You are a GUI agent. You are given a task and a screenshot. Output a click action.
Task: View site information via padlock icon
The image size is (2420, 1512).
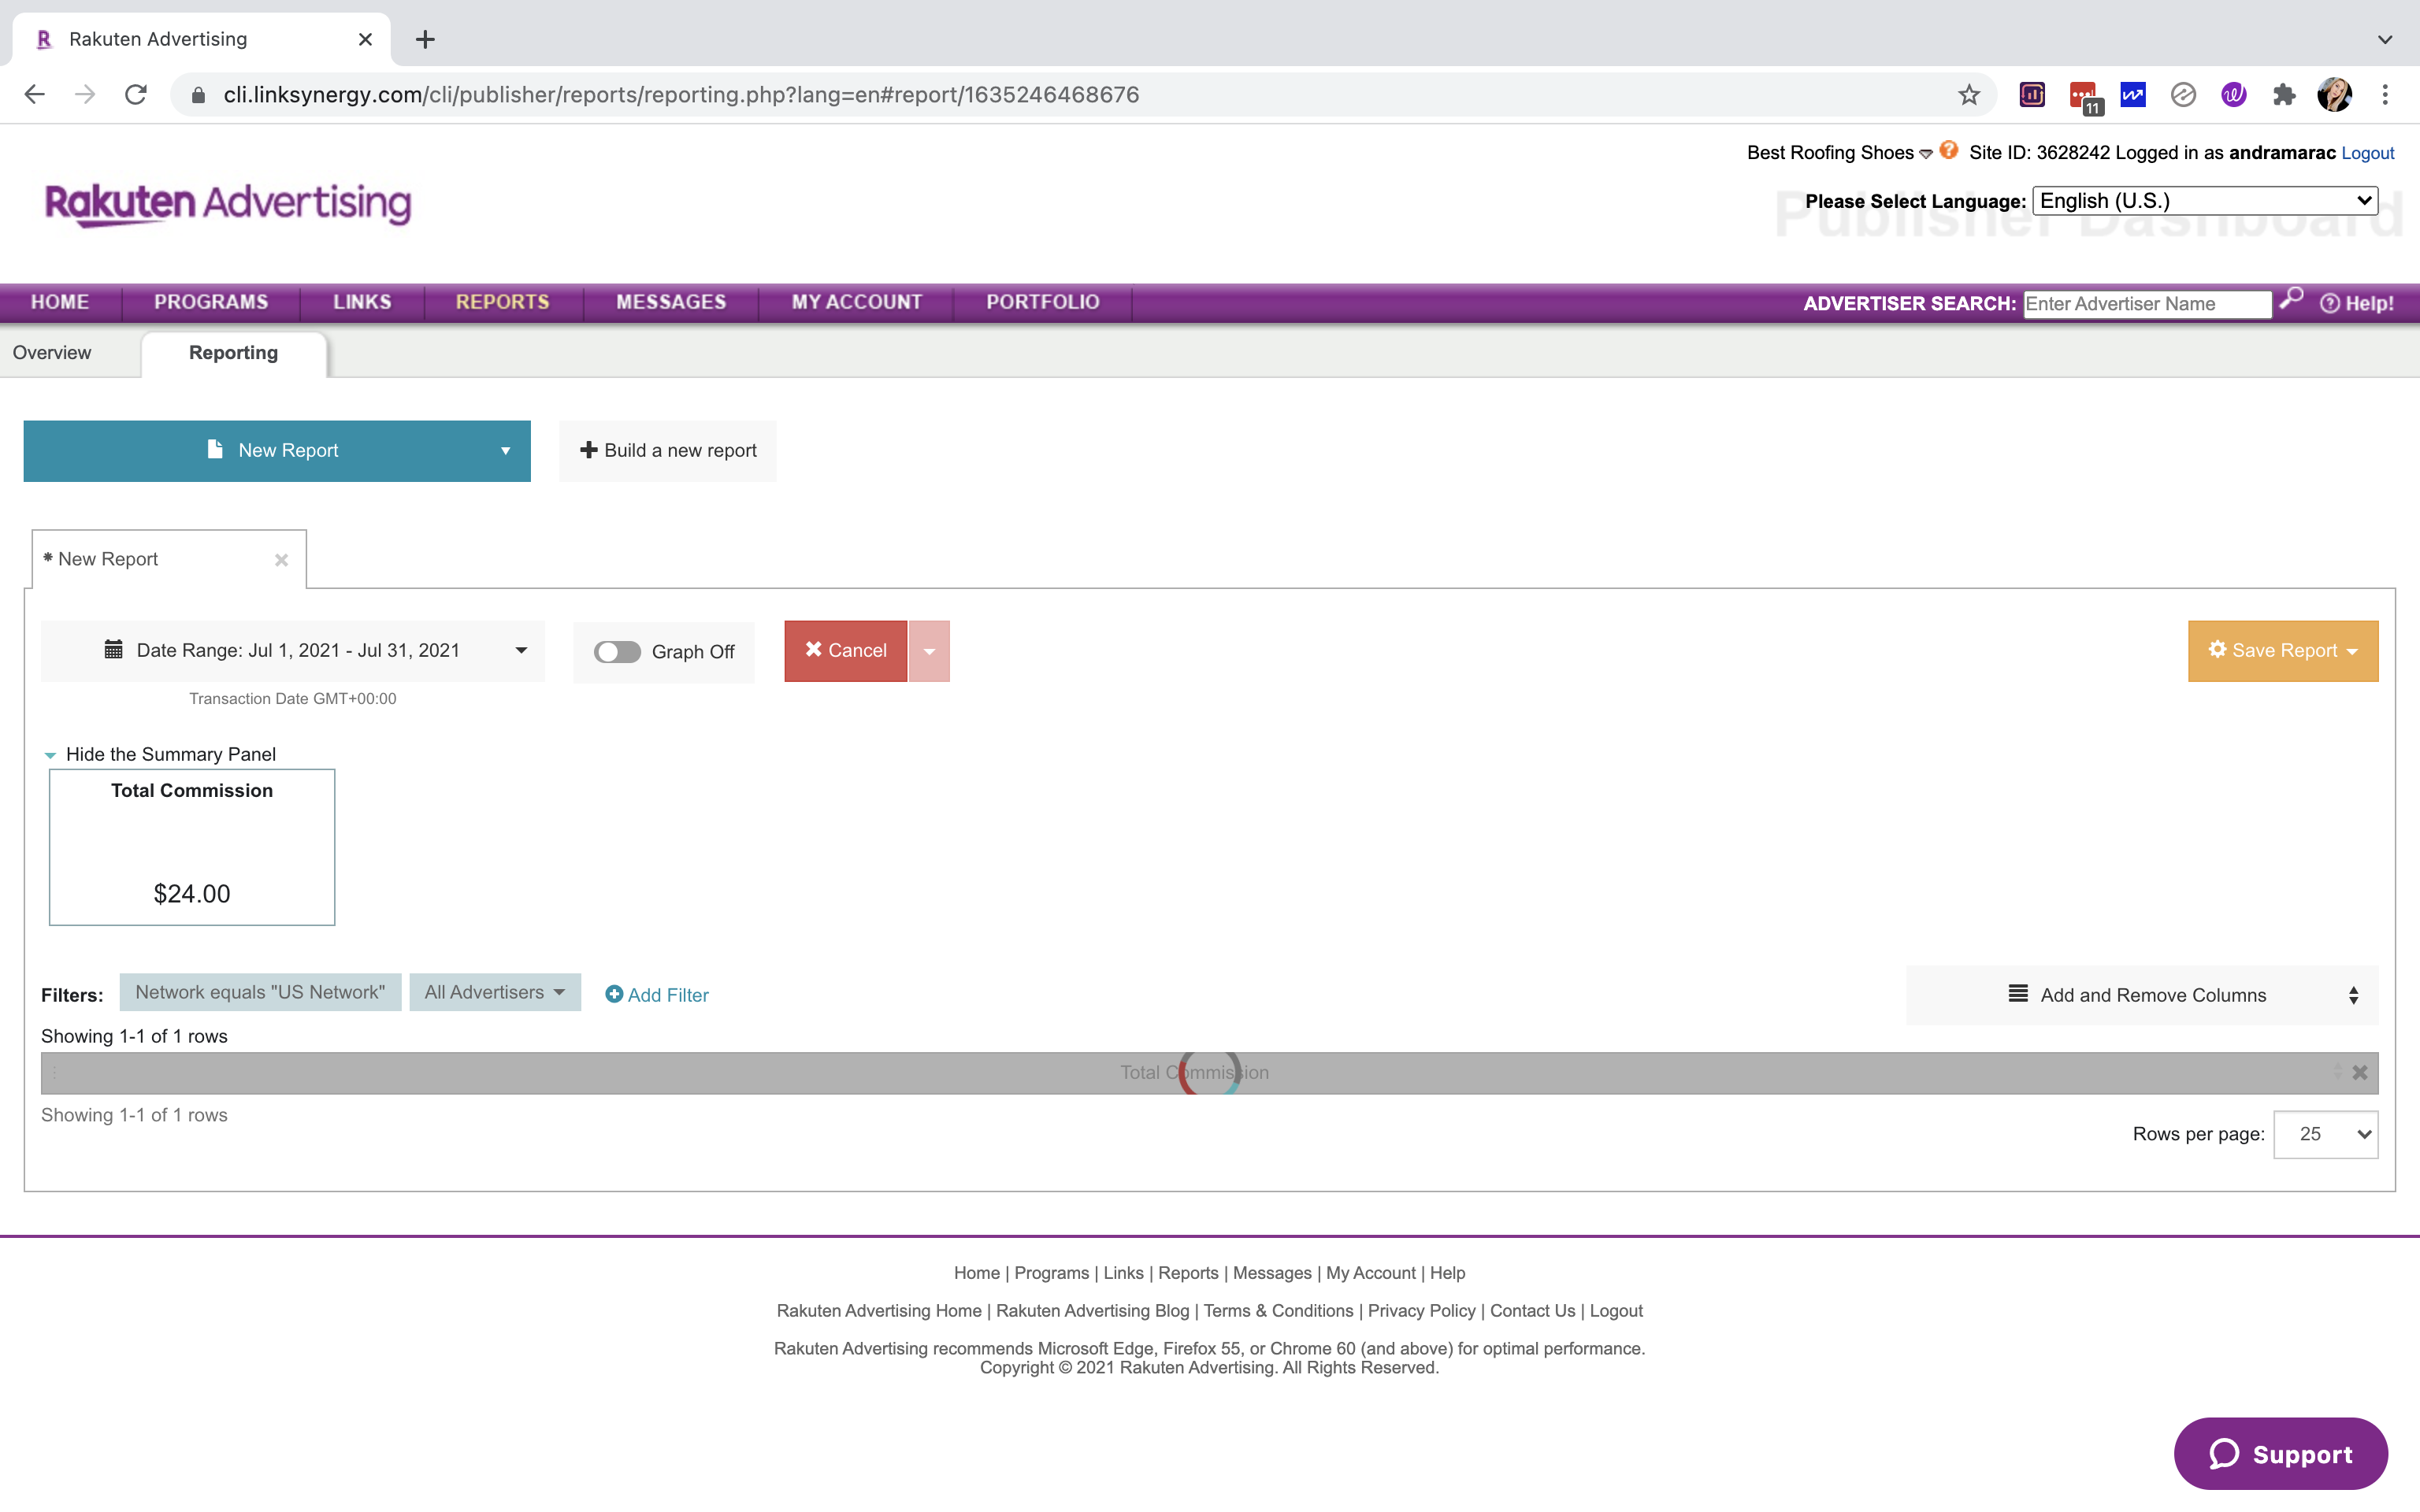[198, 94]
